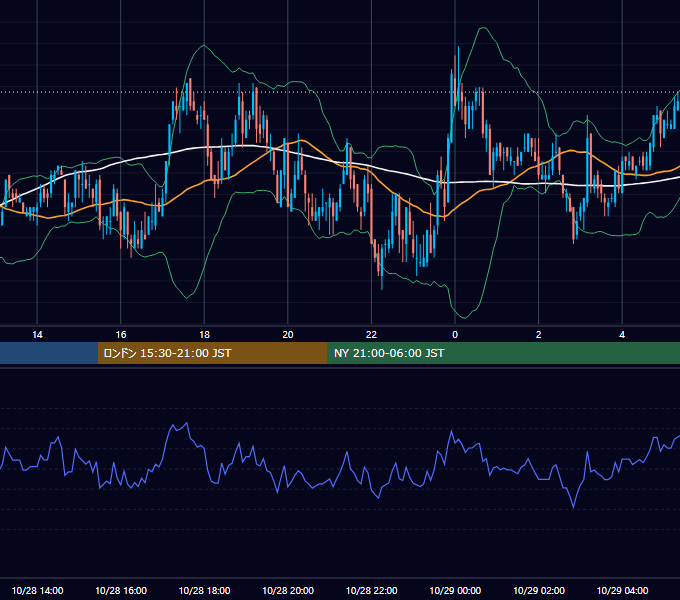Click hour label 2 on price chart axis
This screenshot has height=600, width=680.
pyautogui.click(x=539, y=334)
